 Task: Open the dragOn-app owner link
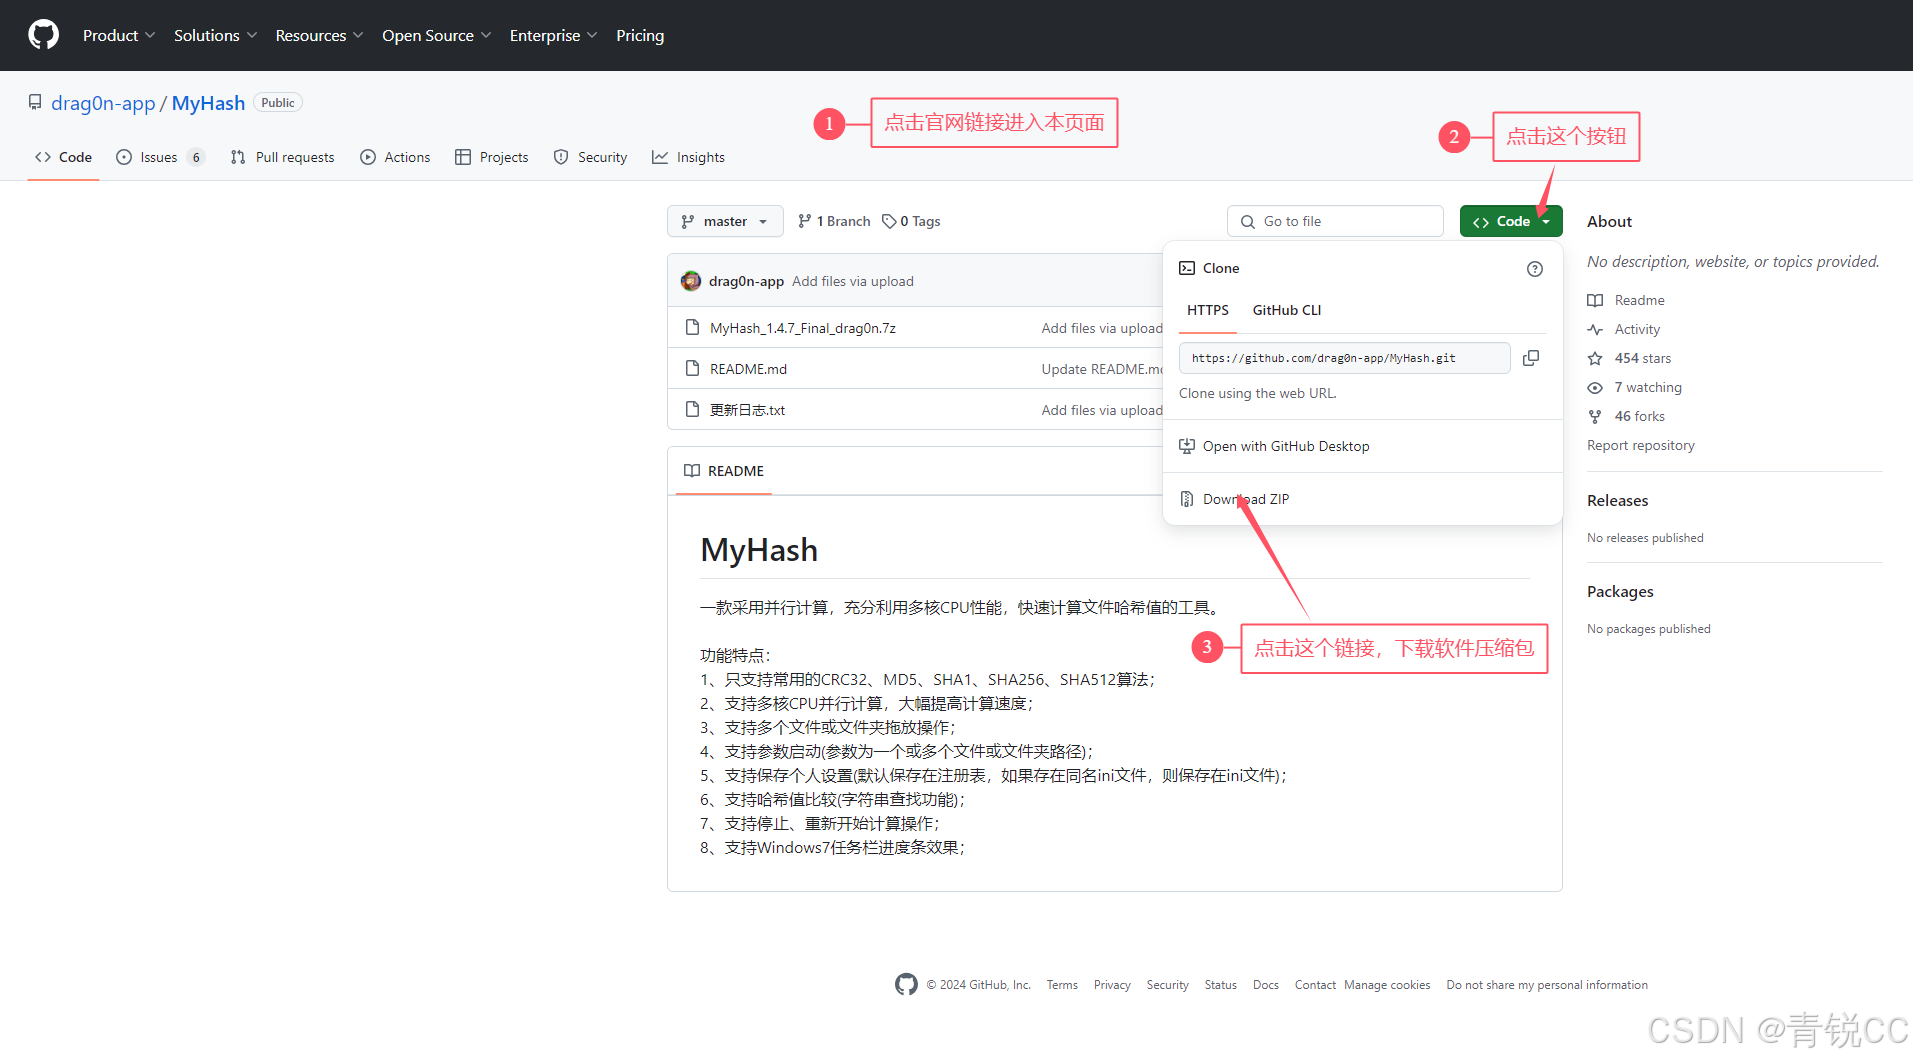click(x=103, y=103)
